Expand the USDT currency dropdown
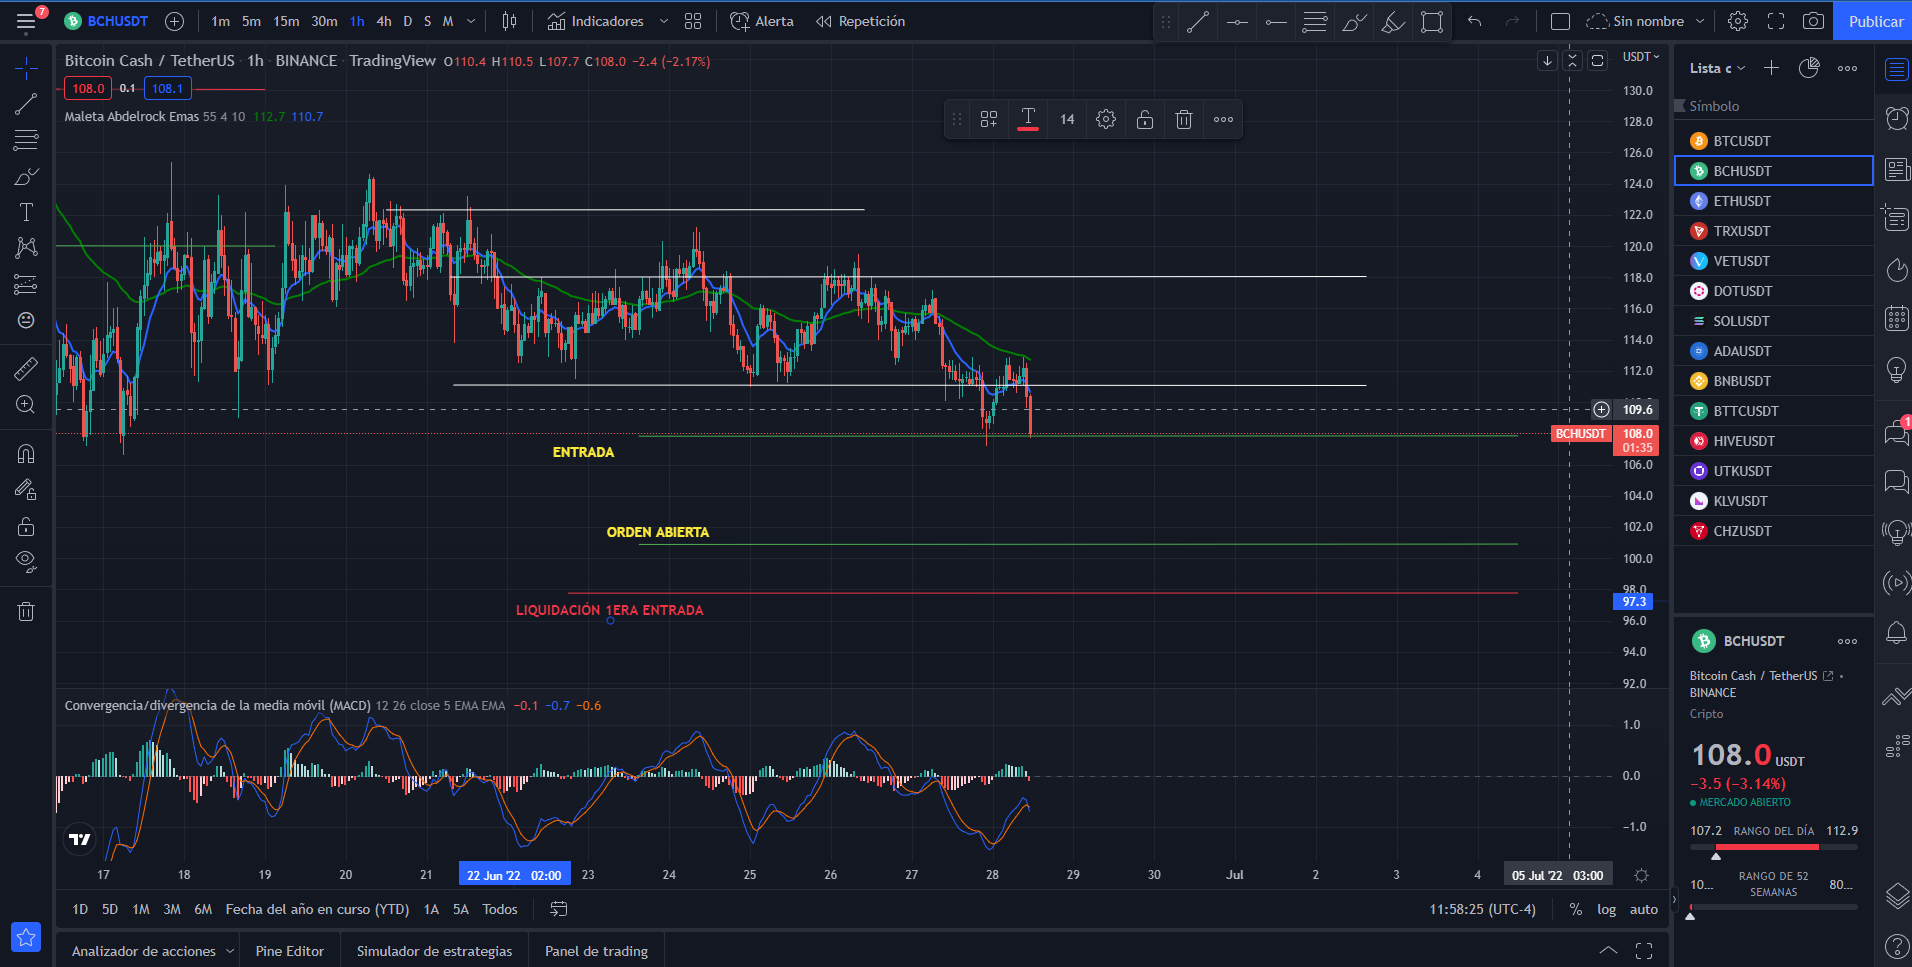This screenshot has height=967, width=1912. [x=1641, y=57]
